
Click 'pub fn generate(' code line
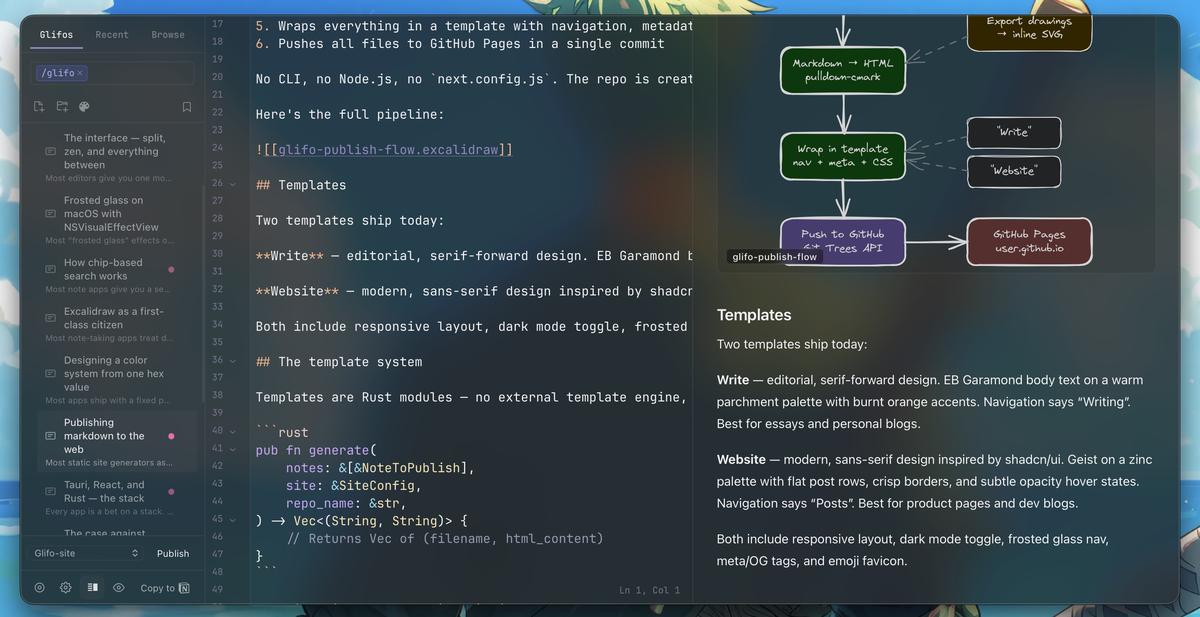(316, 450)
